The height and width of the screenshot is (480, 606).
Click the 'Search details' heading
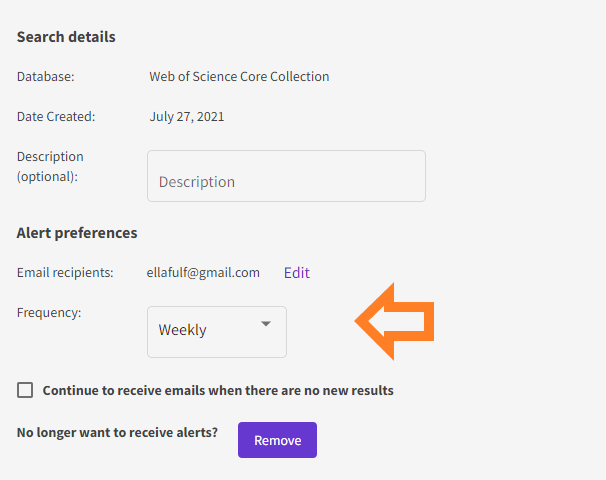(66, 37)
